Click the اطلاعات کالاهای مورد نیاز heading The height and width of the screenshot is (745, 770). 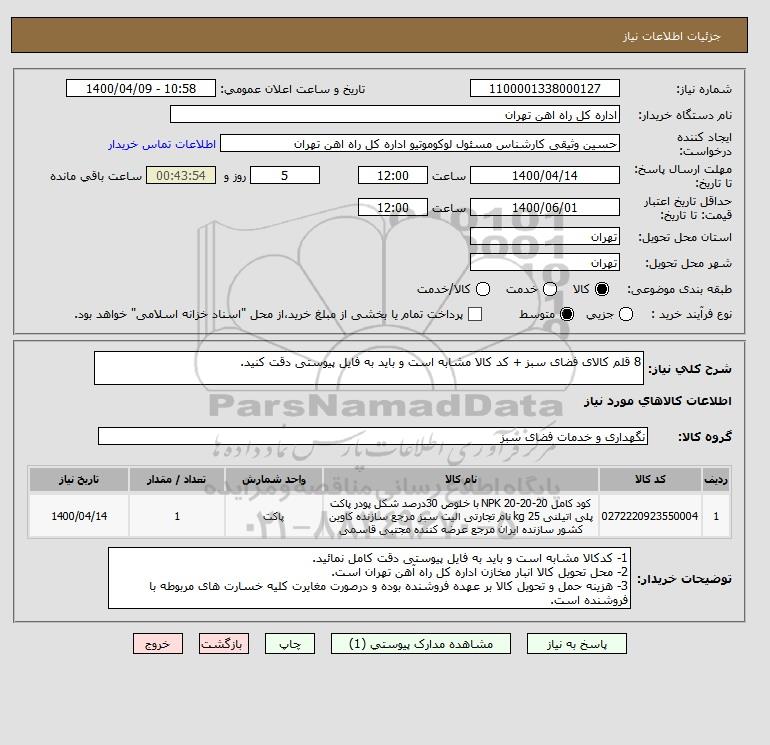(658, 401)
